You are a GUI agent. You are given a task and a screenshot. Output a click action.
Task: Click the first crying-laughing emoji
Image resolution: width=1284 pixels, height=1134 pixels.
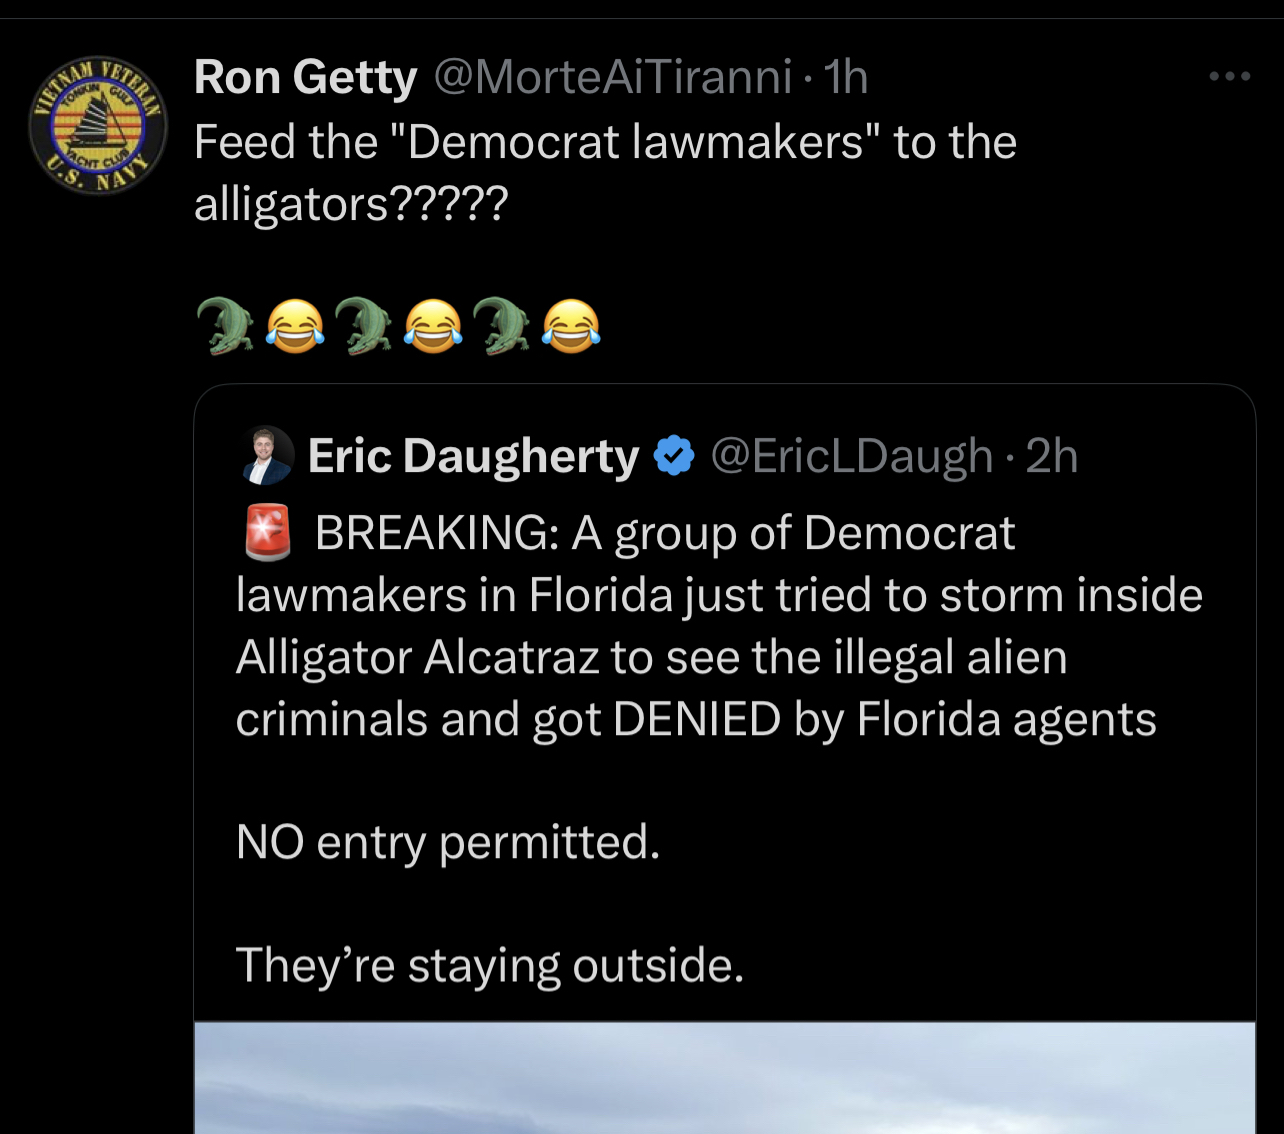295,326
